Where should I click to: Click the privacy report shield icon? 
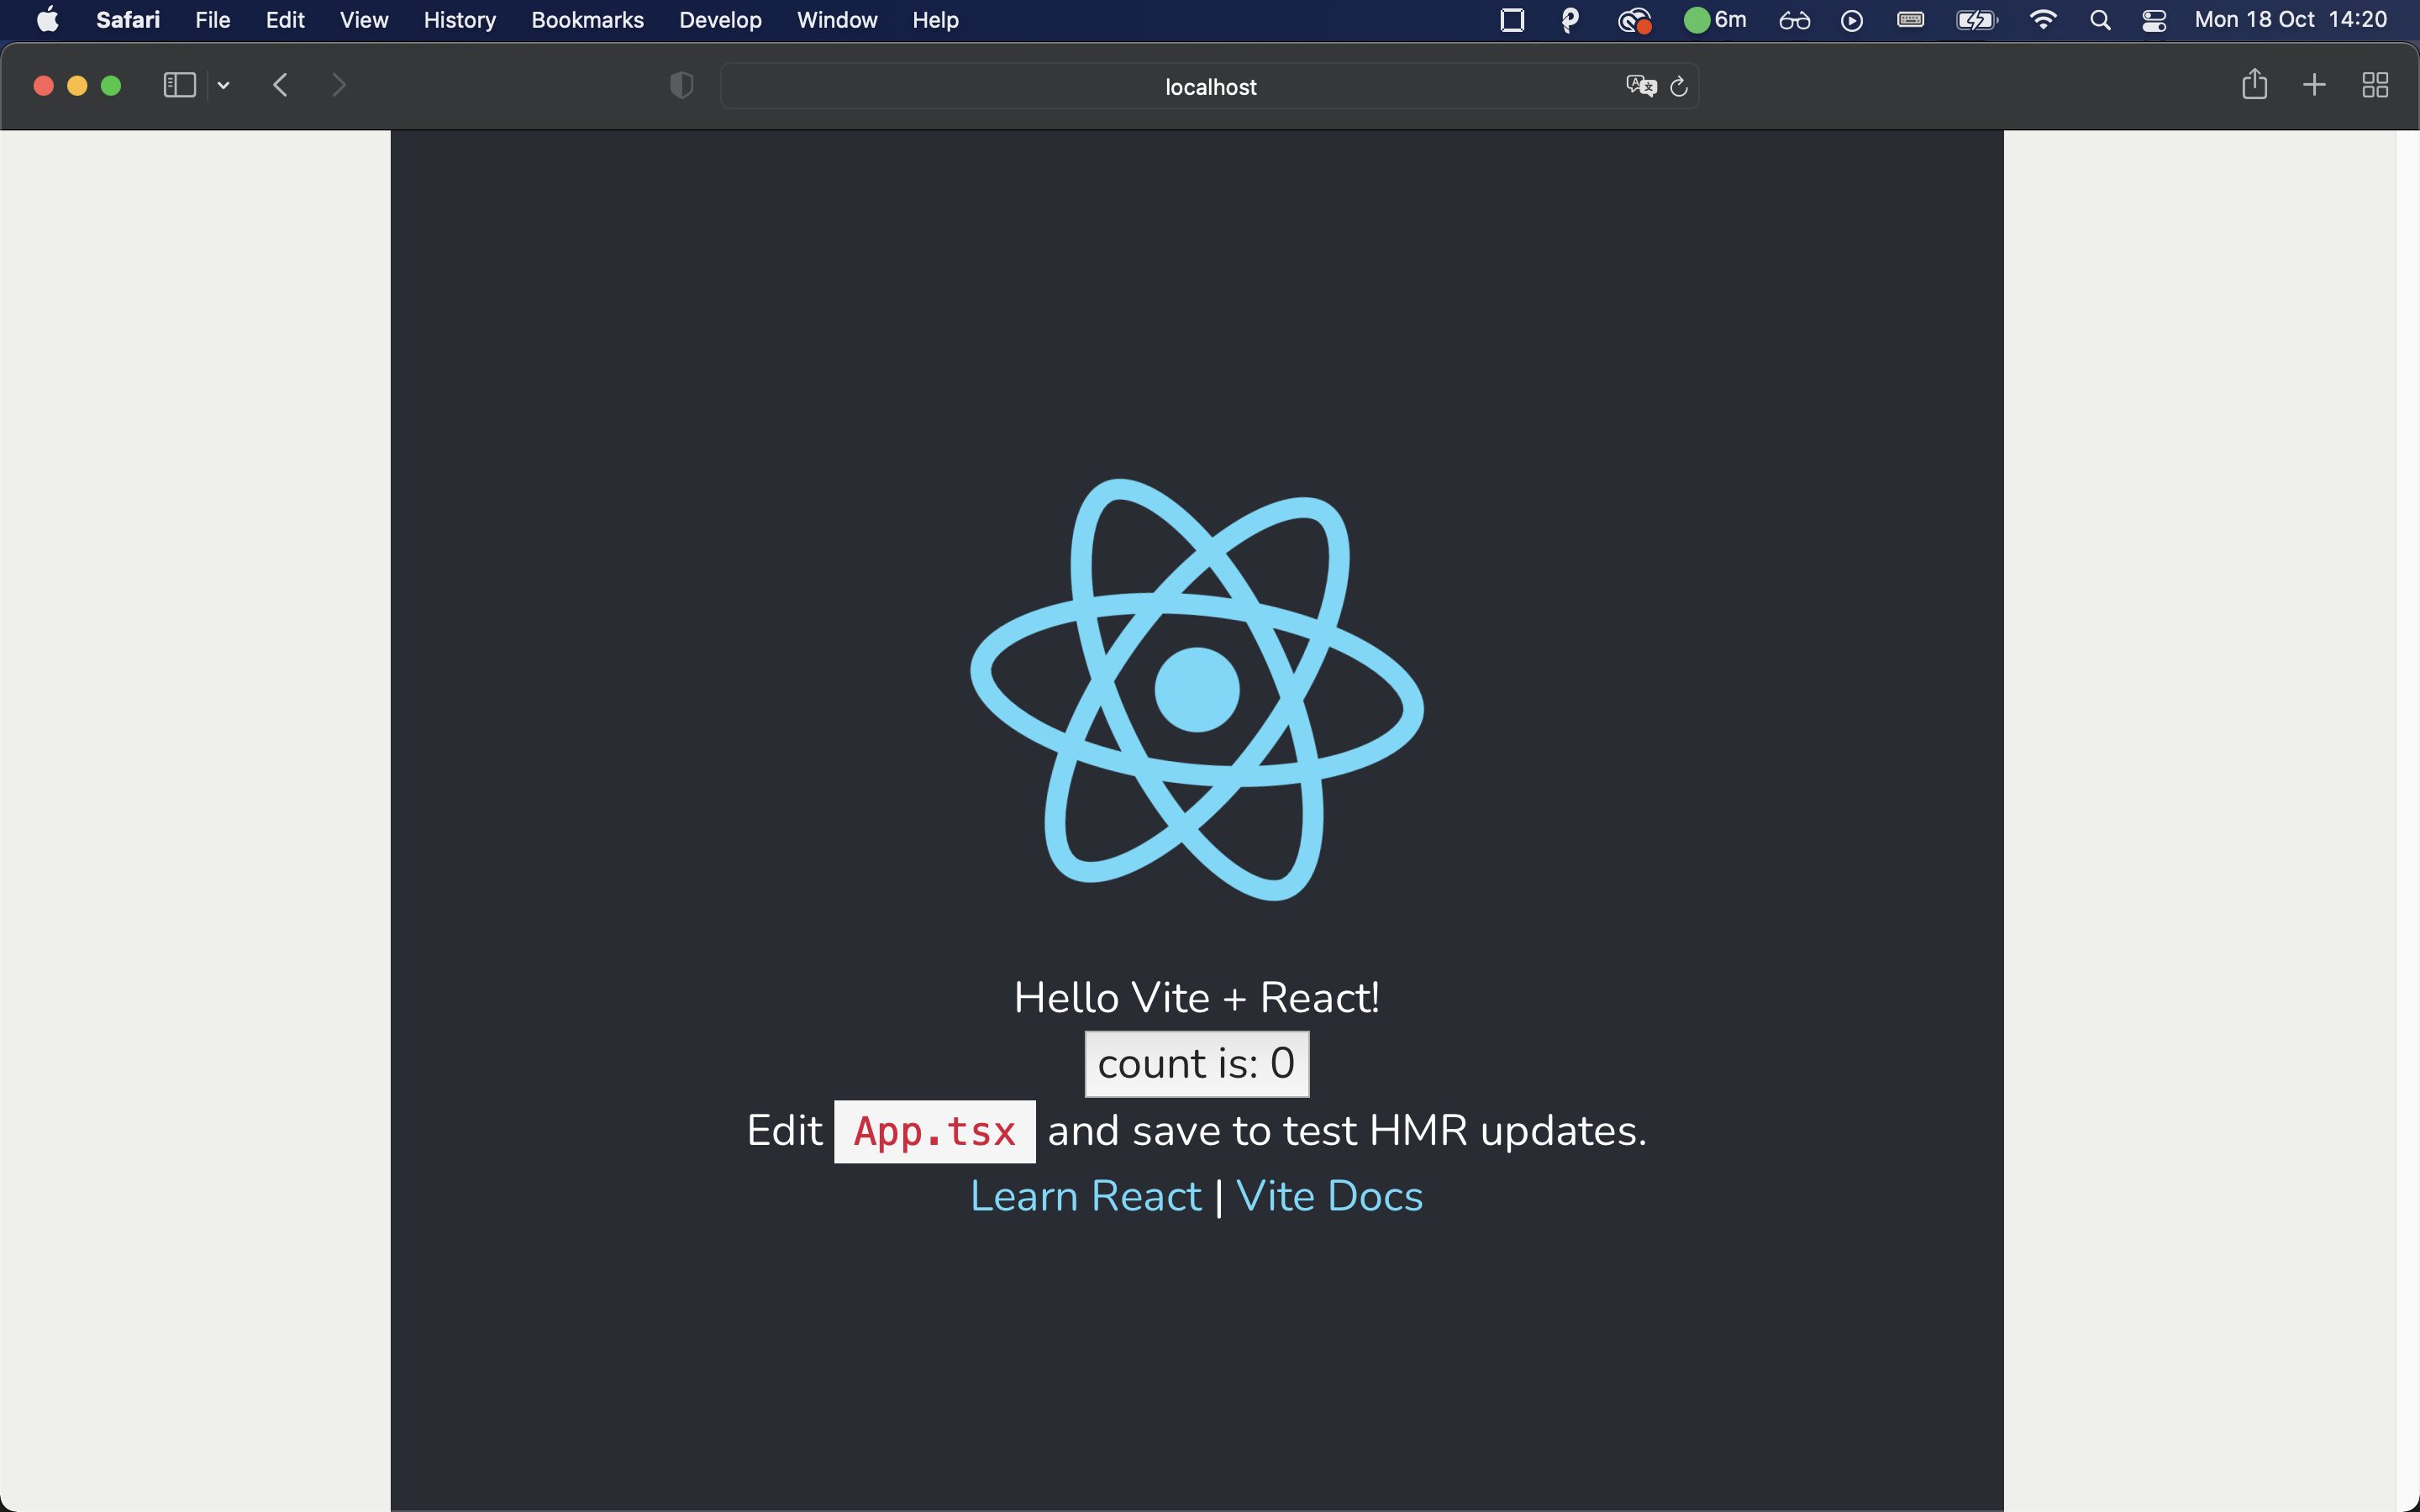(681, 86)
